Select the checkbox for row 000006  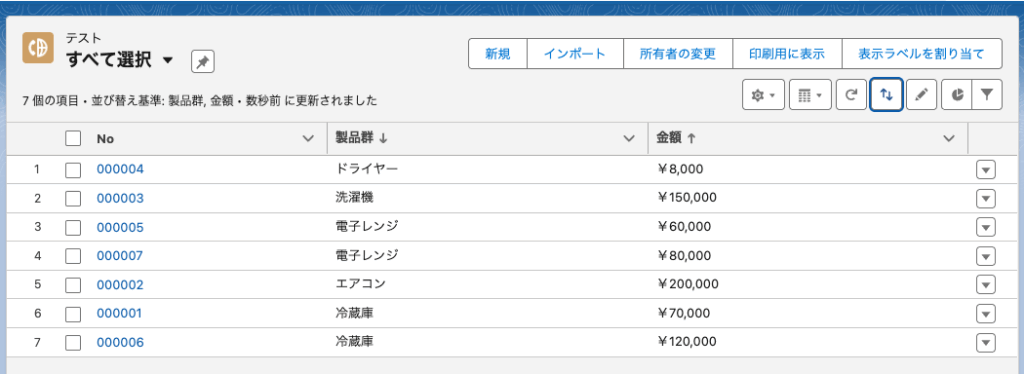pyautogui.click(x=73, y=342)
